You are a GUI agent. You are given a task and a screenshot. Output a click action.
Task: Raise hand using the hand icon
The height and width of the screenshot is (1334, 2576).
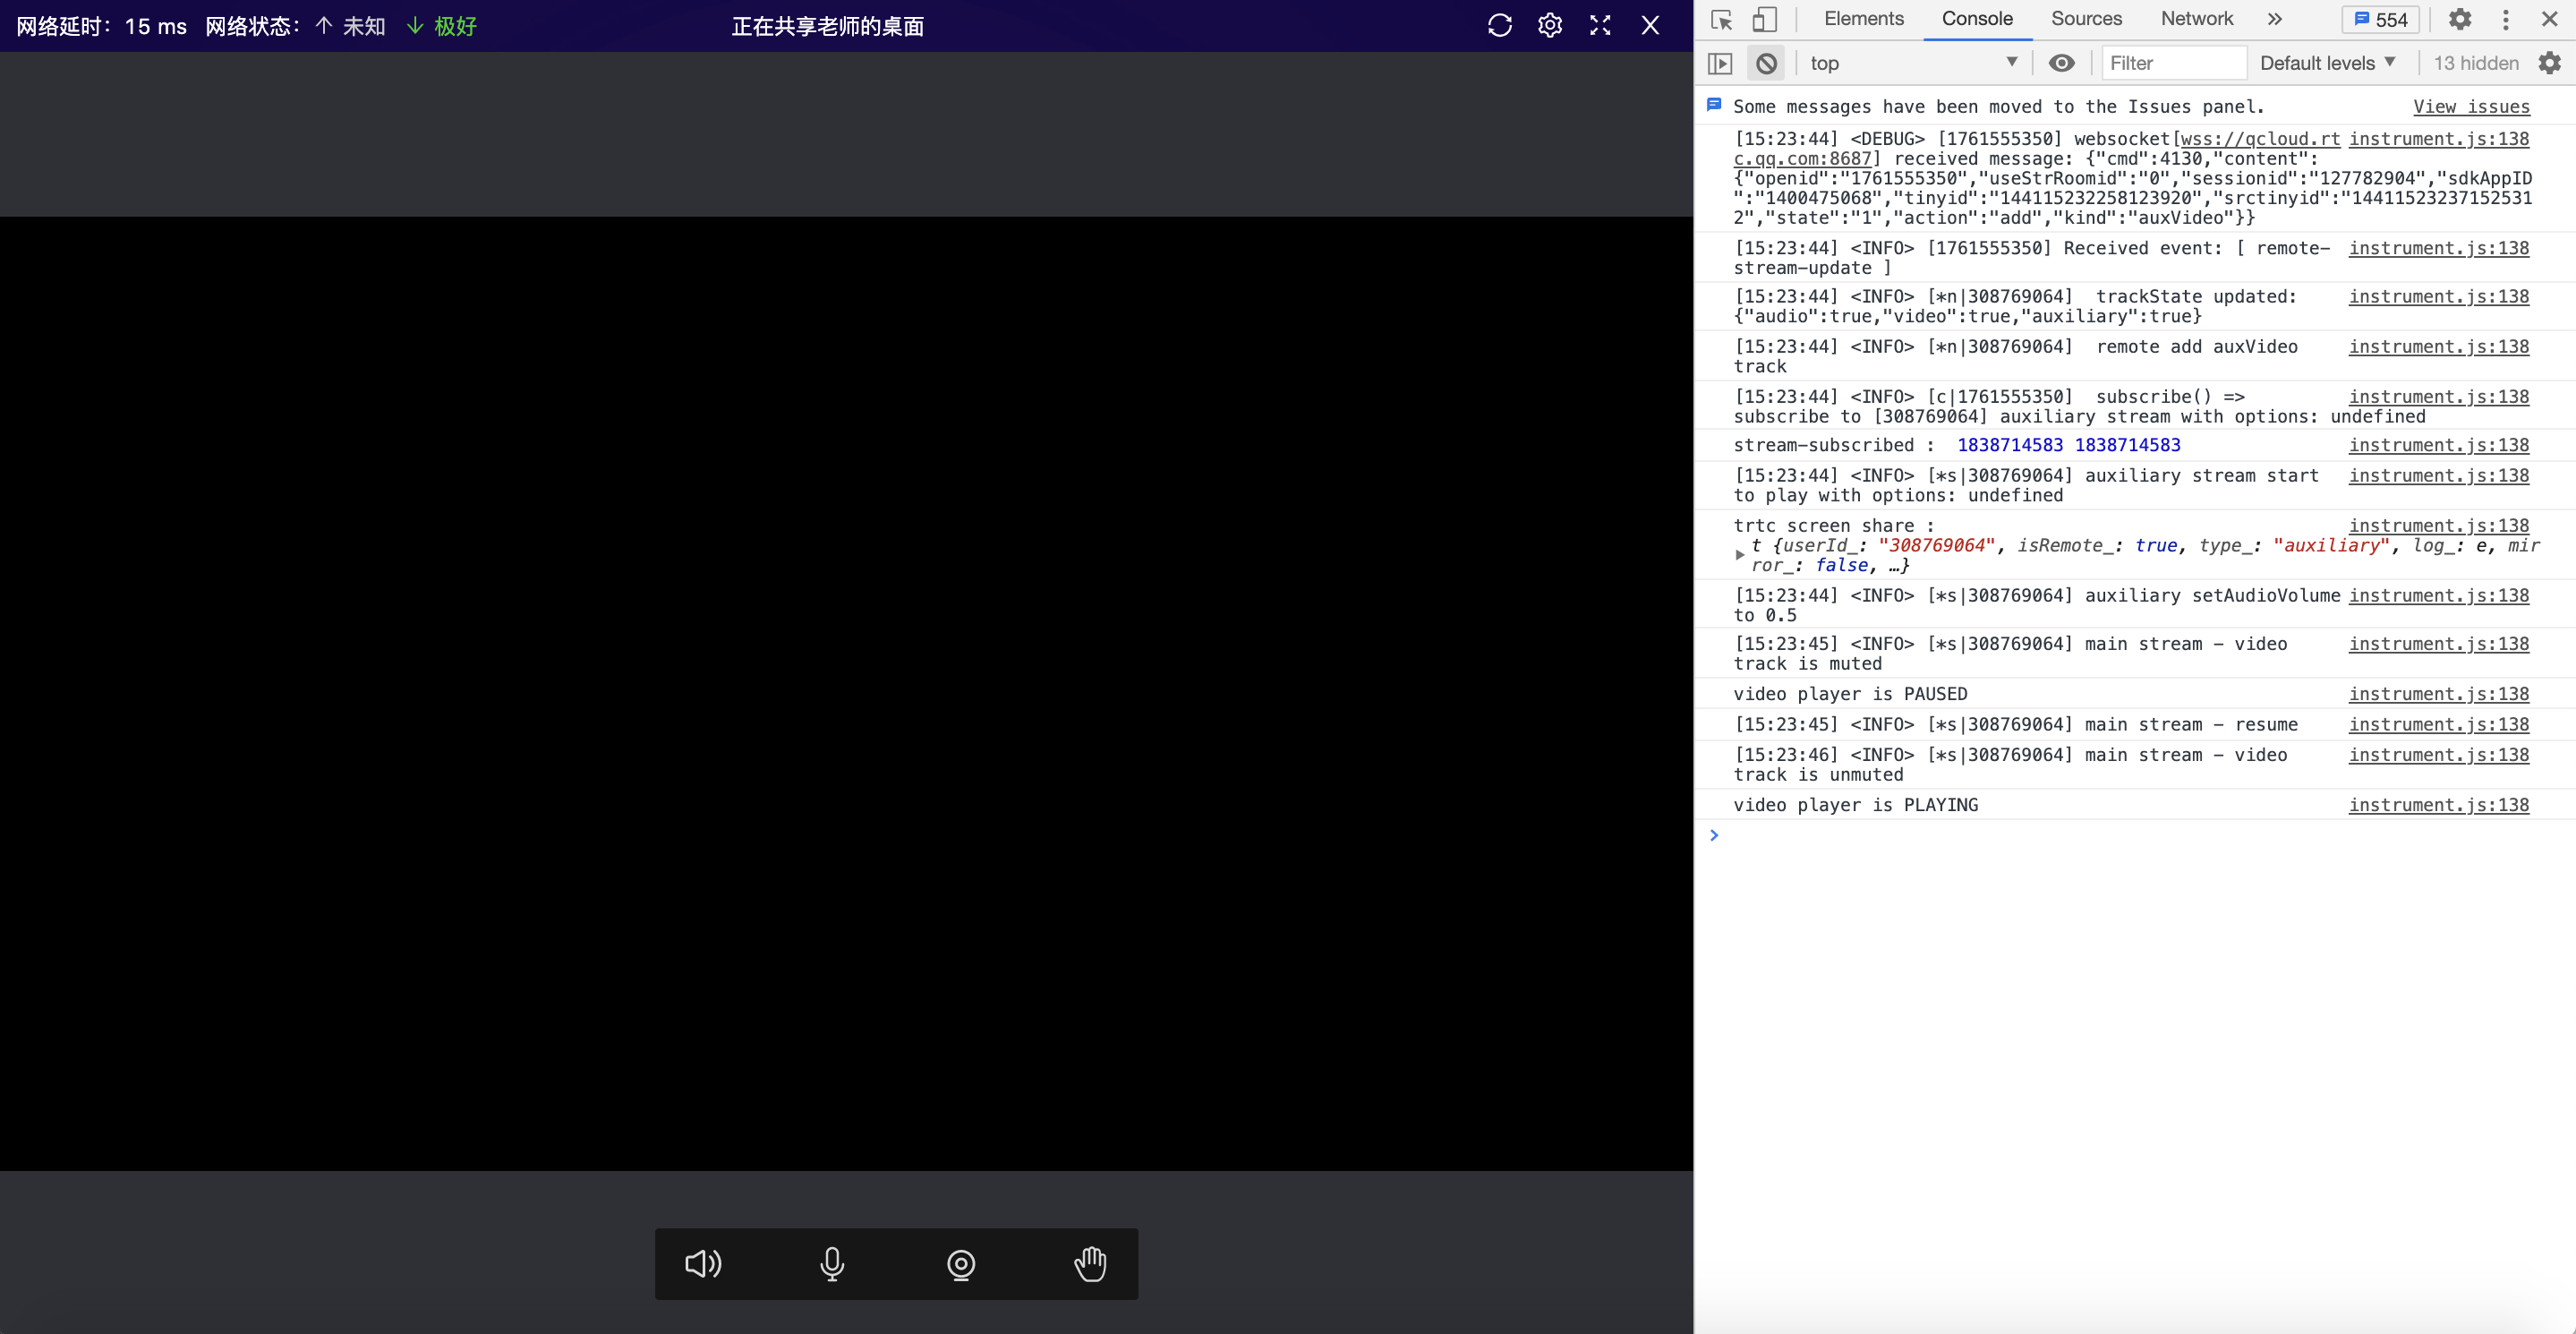(1090, 1263)
